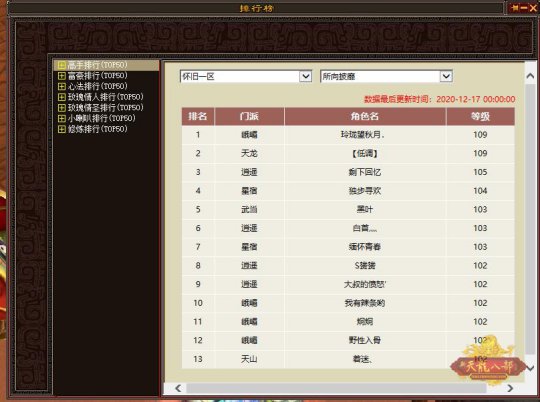Click character name 玲珑望秋月.
This screenshot has width=540, height=402.
tap(363, 135)
